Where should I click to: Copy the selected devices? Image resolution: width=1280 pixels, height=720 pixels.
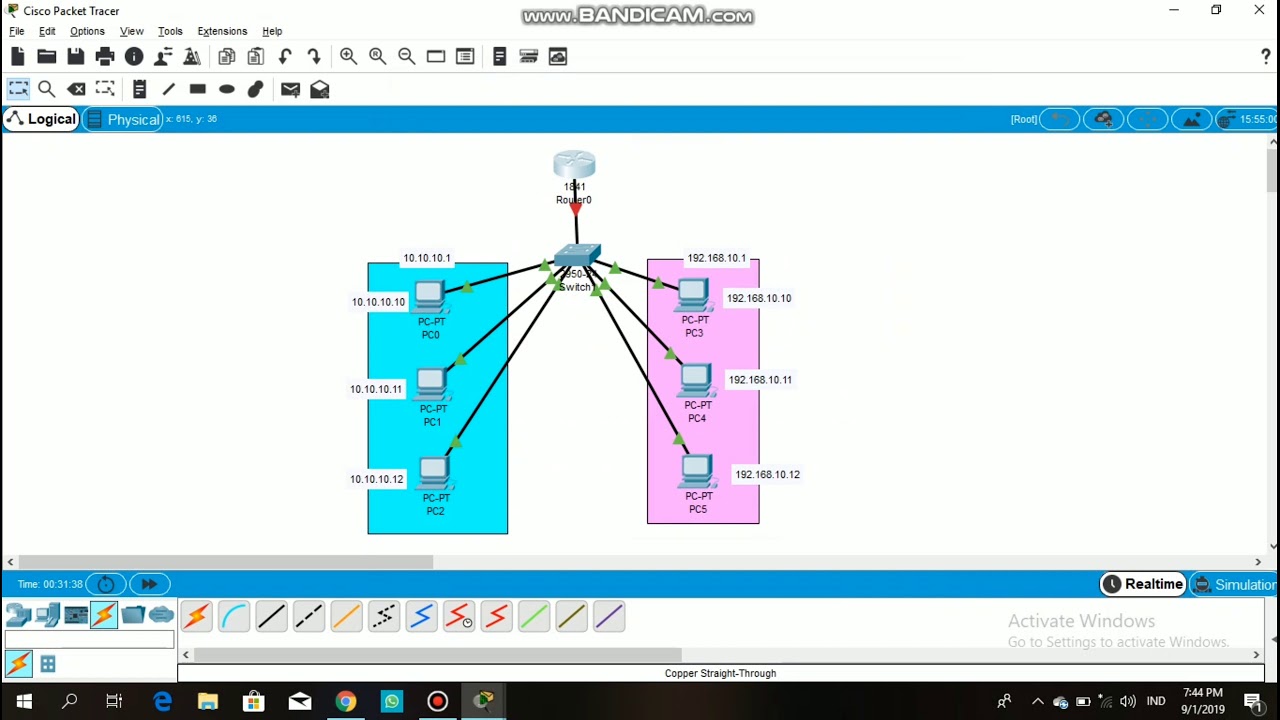coord(227,57)
